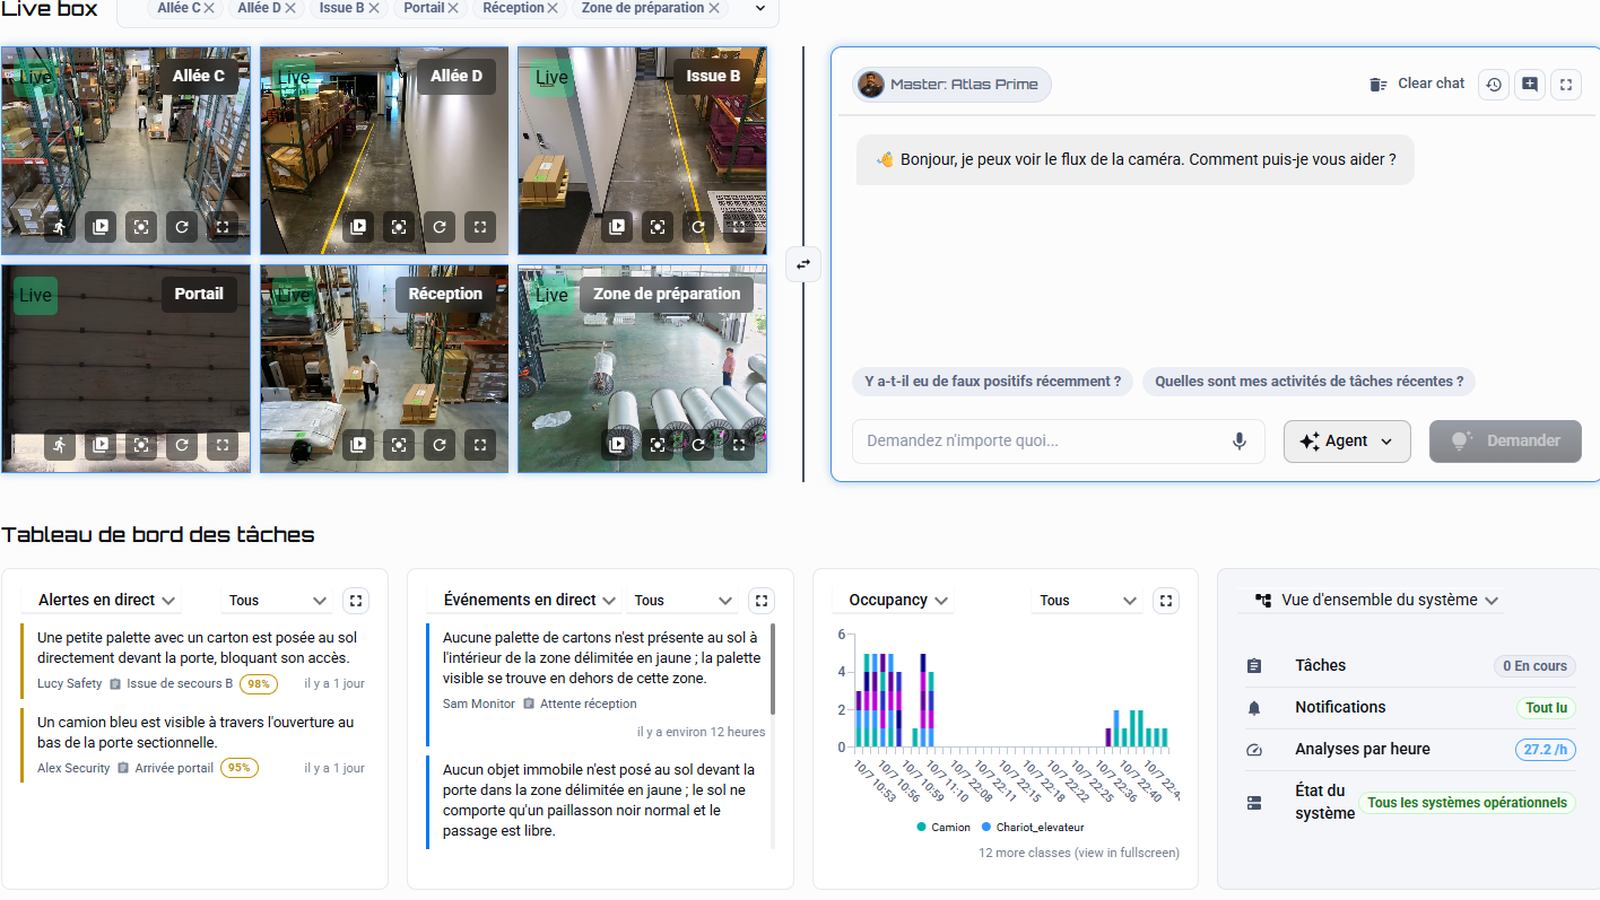The width and height of the screenshot is (1600, 900).
Task: Expand Réception feed to fullscreen
Action: click(x=480, y=445)
